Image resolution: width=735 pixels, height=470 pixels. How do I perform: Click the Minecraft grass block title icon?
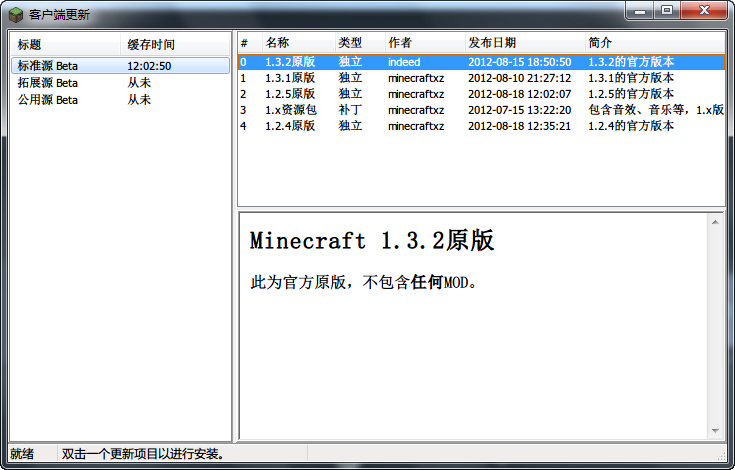tap(16, 15)
